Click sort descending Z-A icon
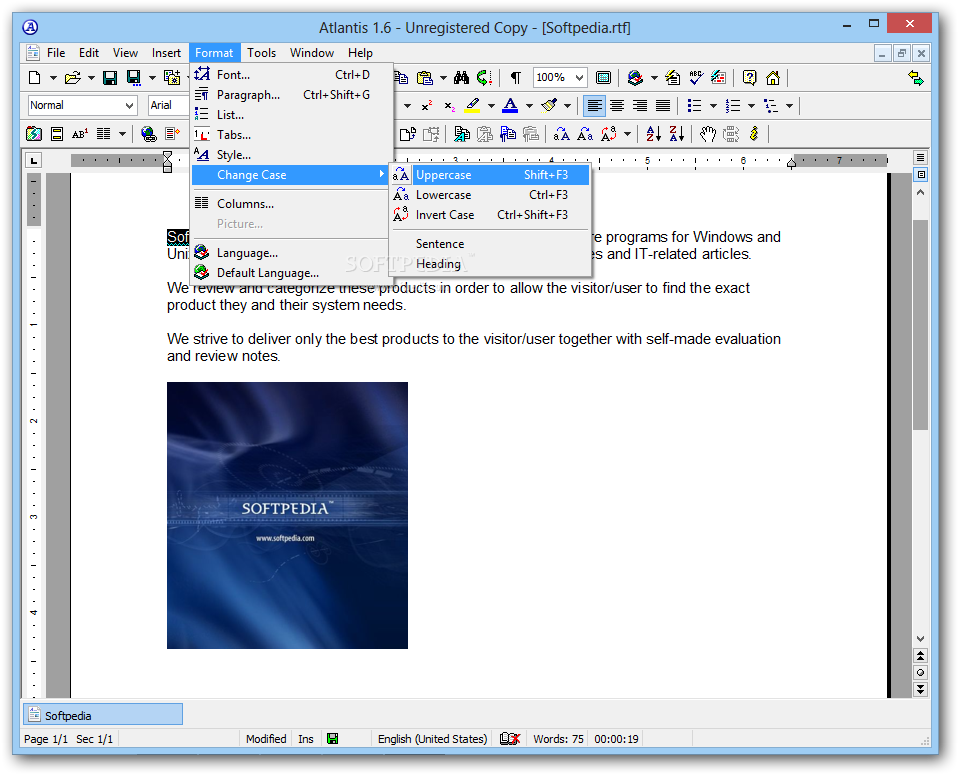959x775 pixels. [x=677, y=134]
